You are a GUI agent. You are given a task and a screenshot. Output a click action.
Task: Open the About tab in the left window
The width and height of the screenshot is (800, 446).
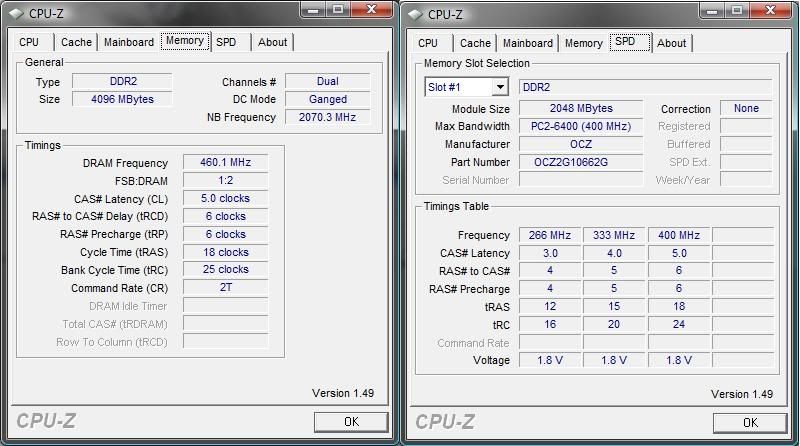[272, 42]
